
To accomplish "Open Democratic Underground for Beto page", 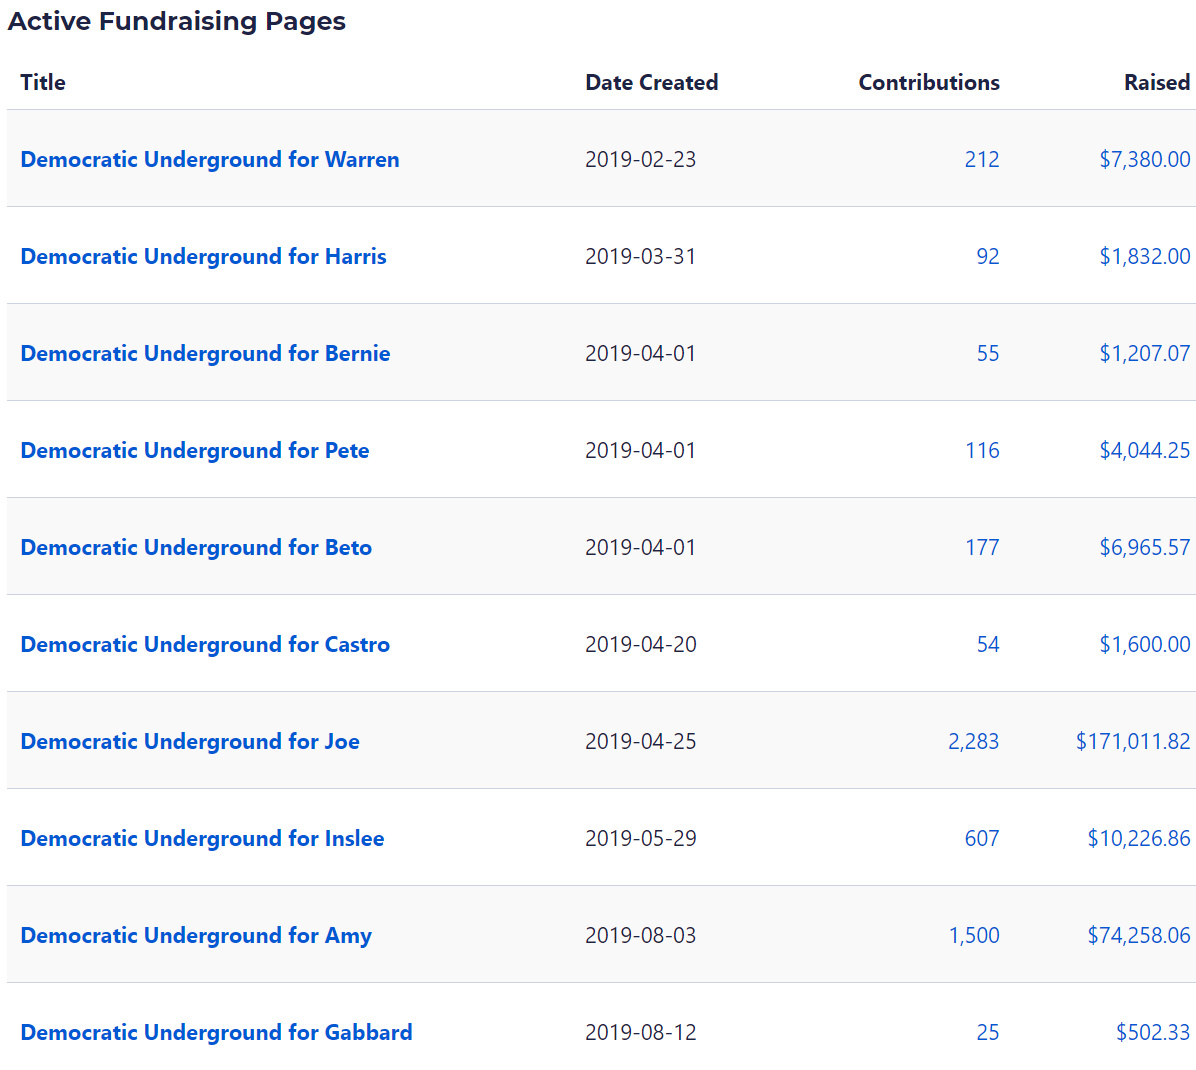I will tap(196, 548).
